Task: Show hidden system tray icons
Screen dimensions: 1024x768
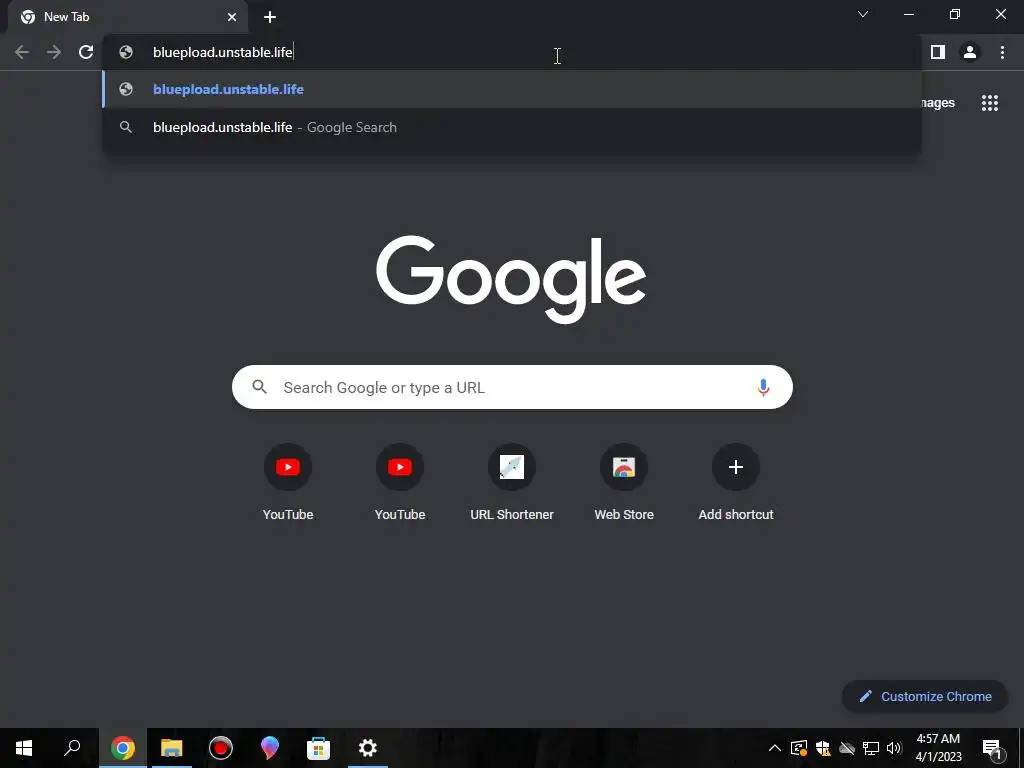Action: click(x=775, y=748)
